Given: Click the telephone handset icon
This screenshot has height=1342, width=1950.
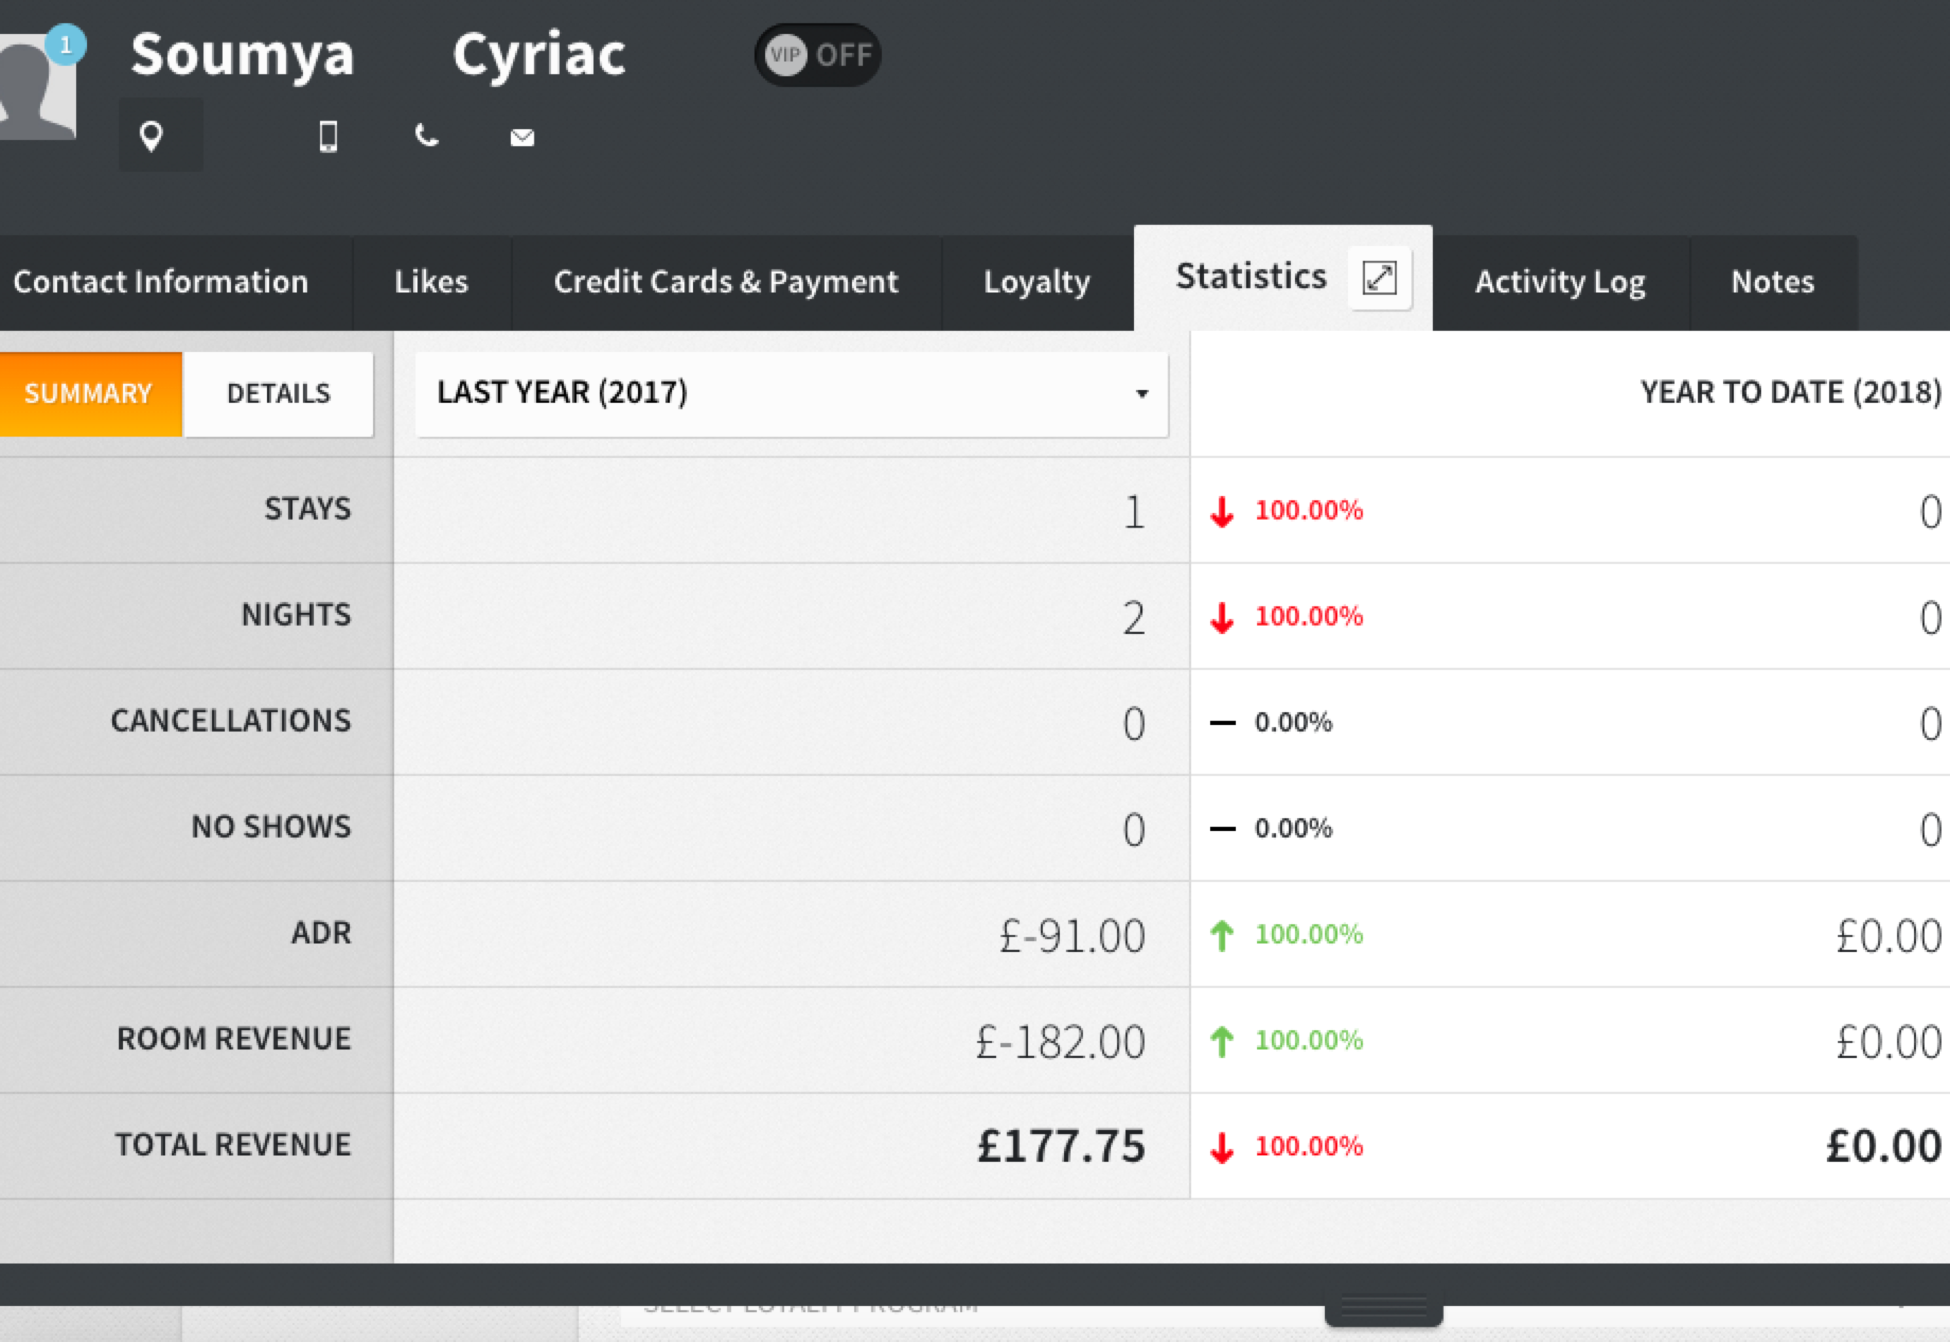Looking at the screenshot, I should click(426, 136).
